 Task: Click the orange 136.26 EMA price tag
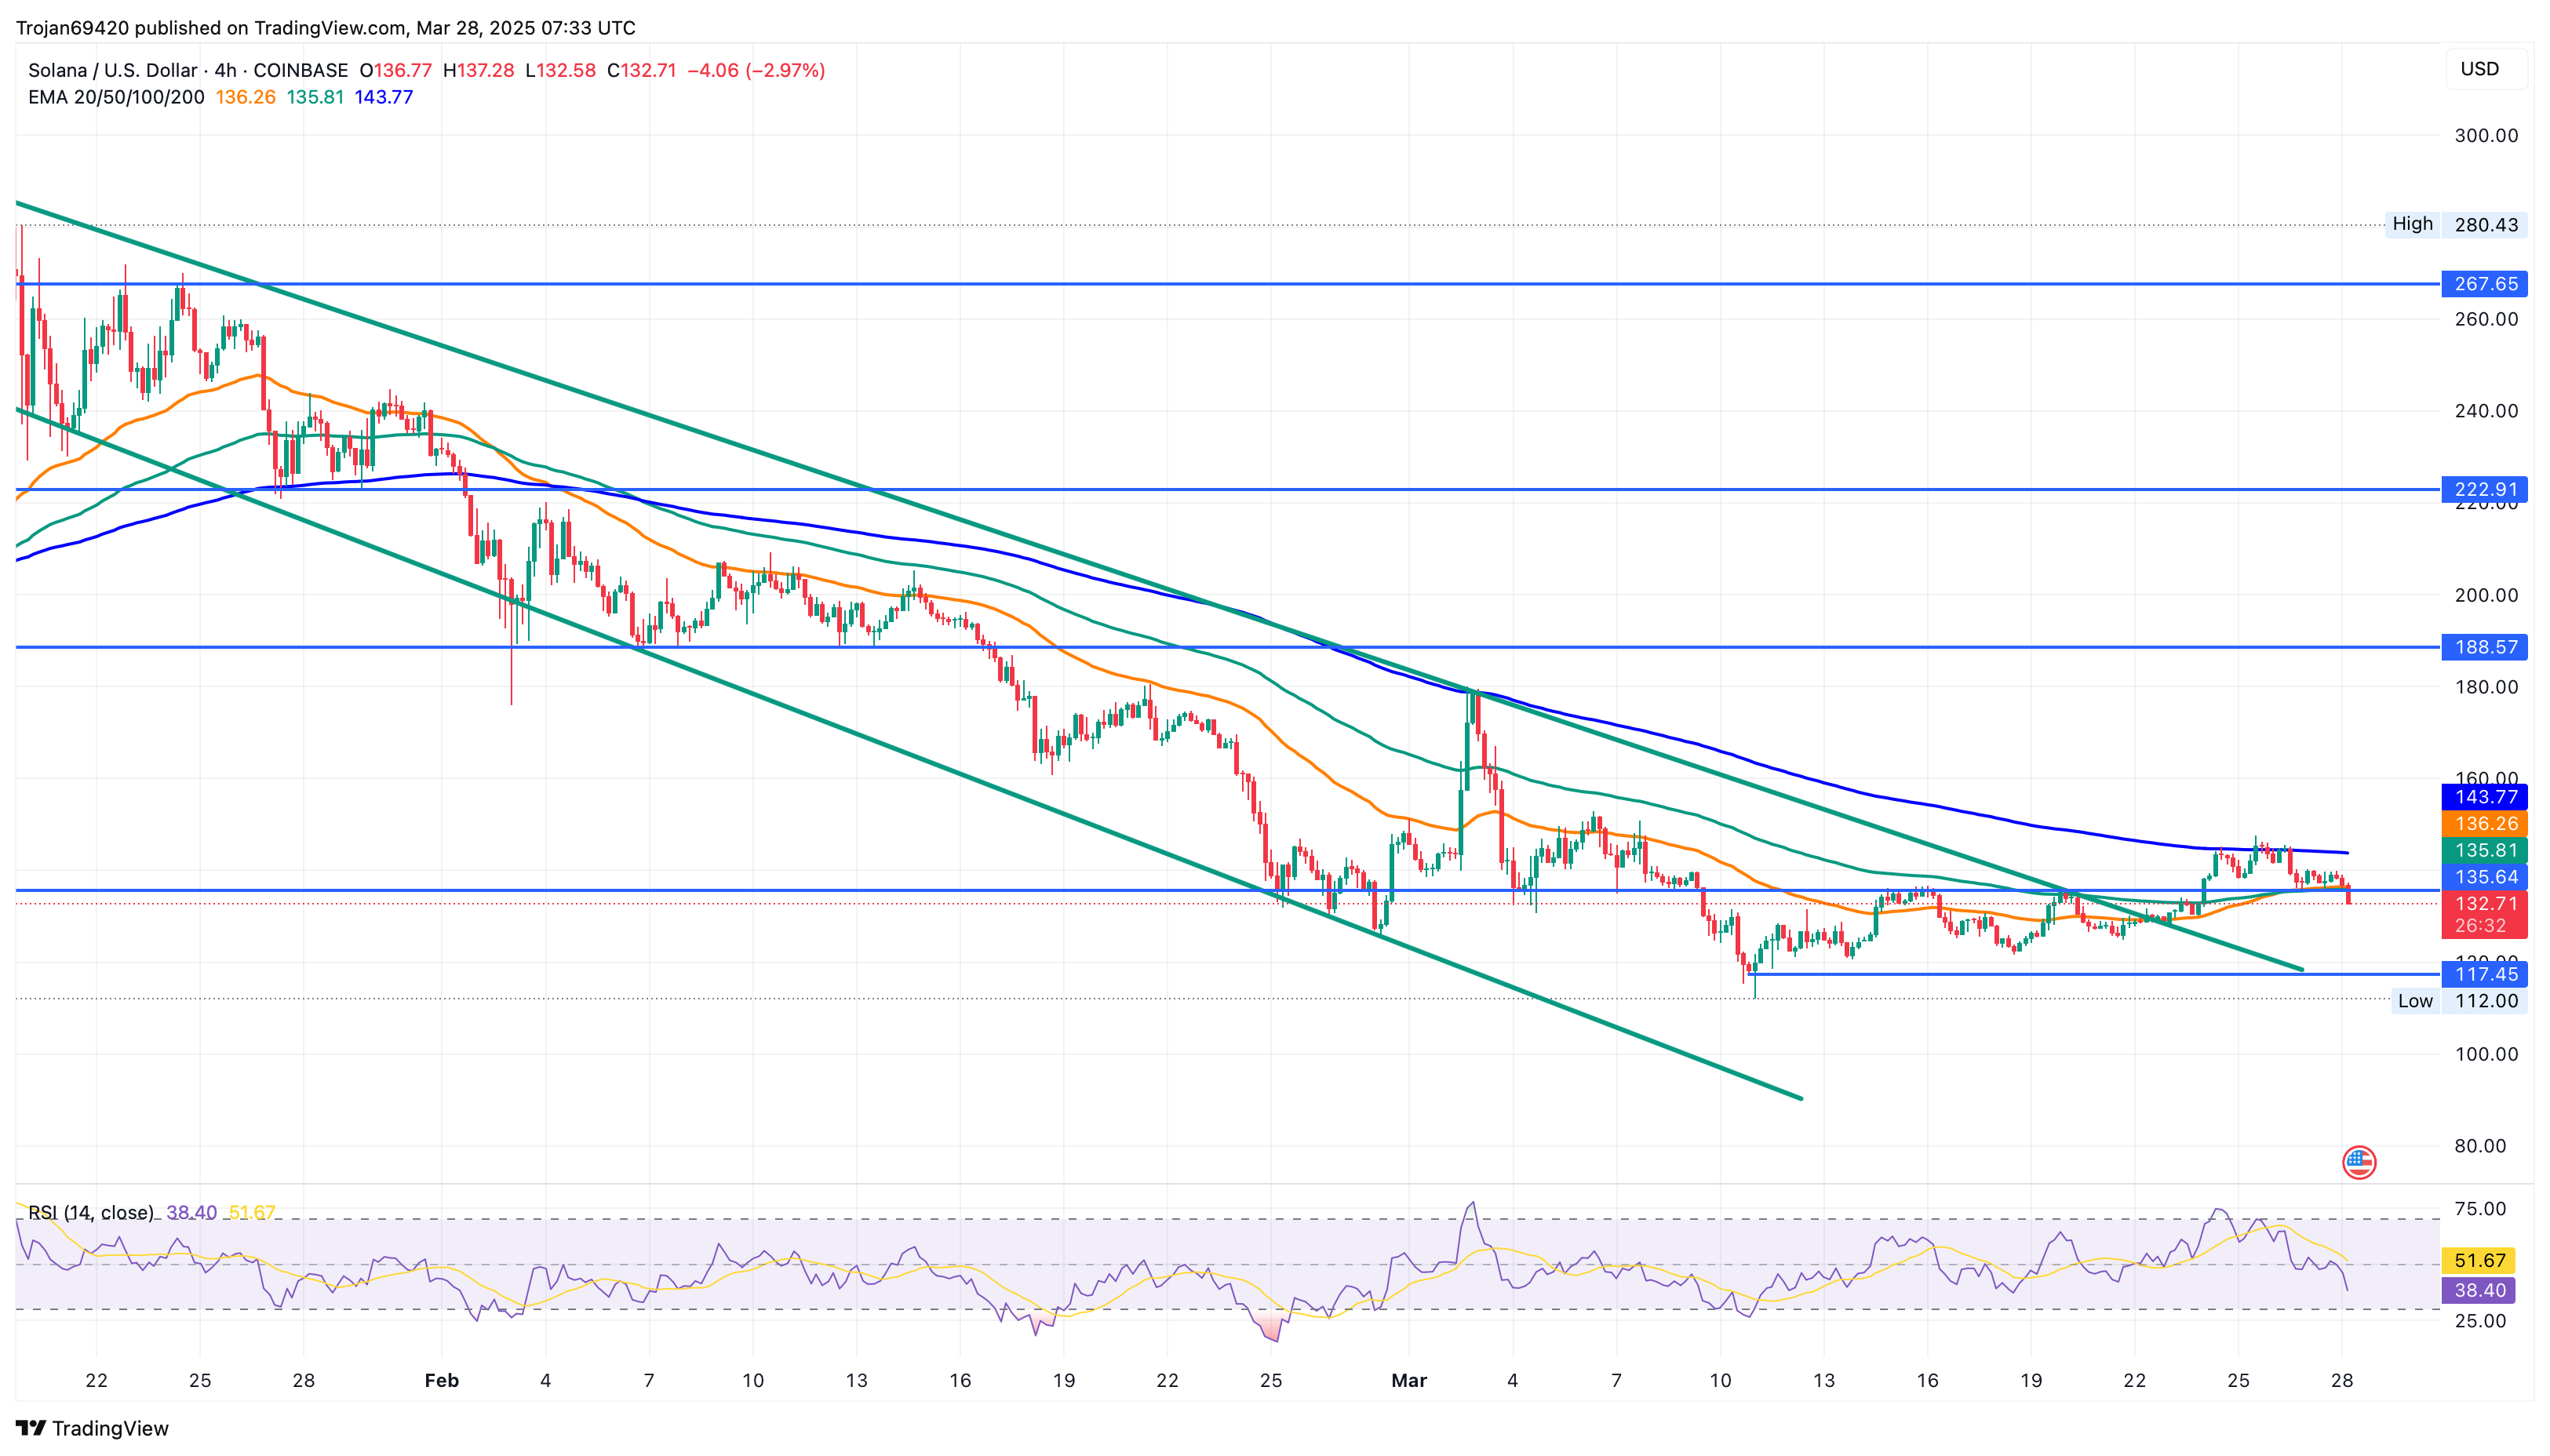point(2484,824)
